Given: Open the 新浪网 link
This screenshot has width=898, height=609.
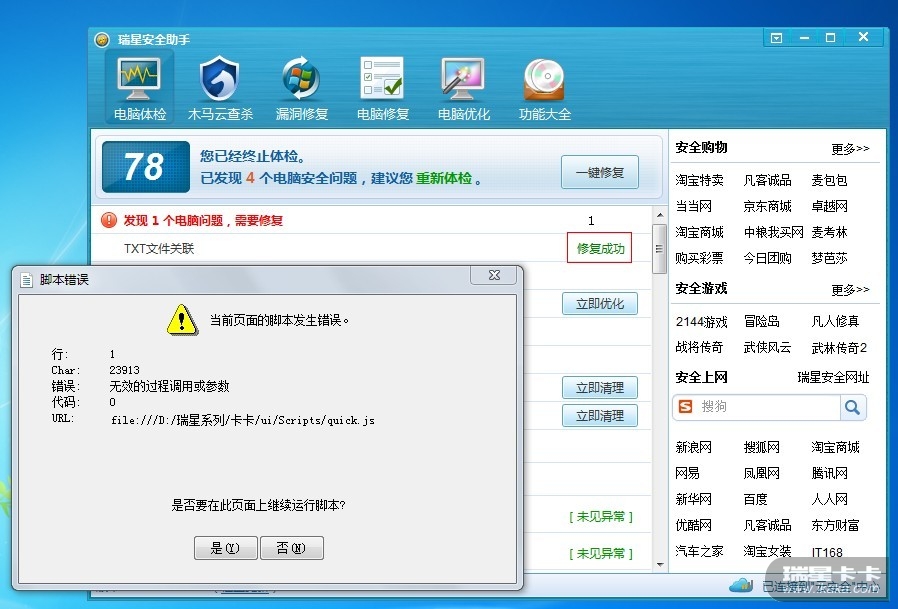Looking at the screenshot, I should 694,447.
